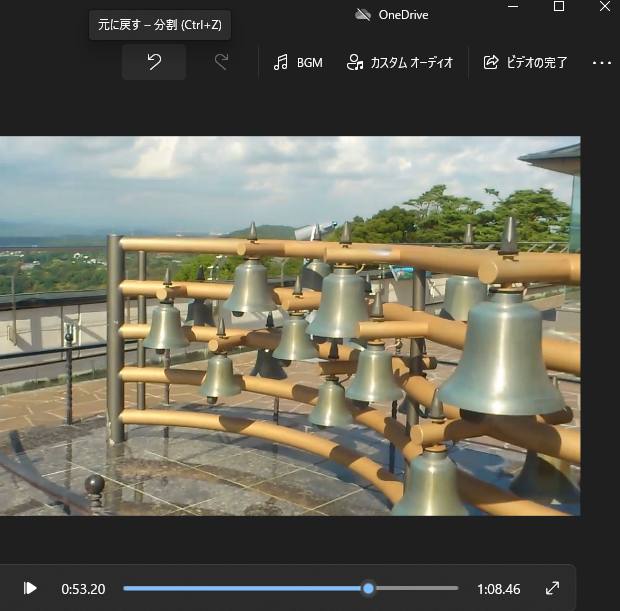The height and width of the screenshot is (611, 620).
Task: Click the current time 0:53.20
Action: (83, 589)
